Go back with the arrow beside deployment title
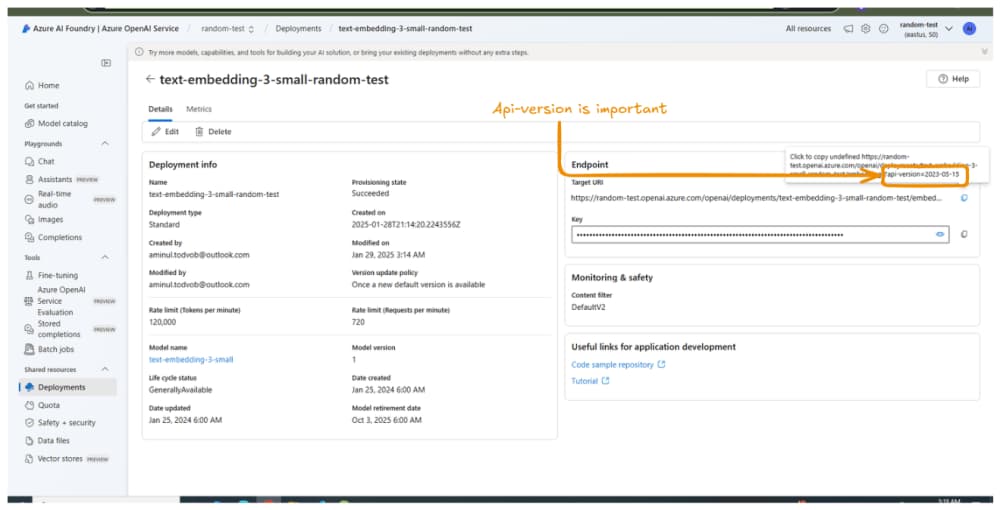This screenshot has width=1000, height=510. tap(150, 79)
